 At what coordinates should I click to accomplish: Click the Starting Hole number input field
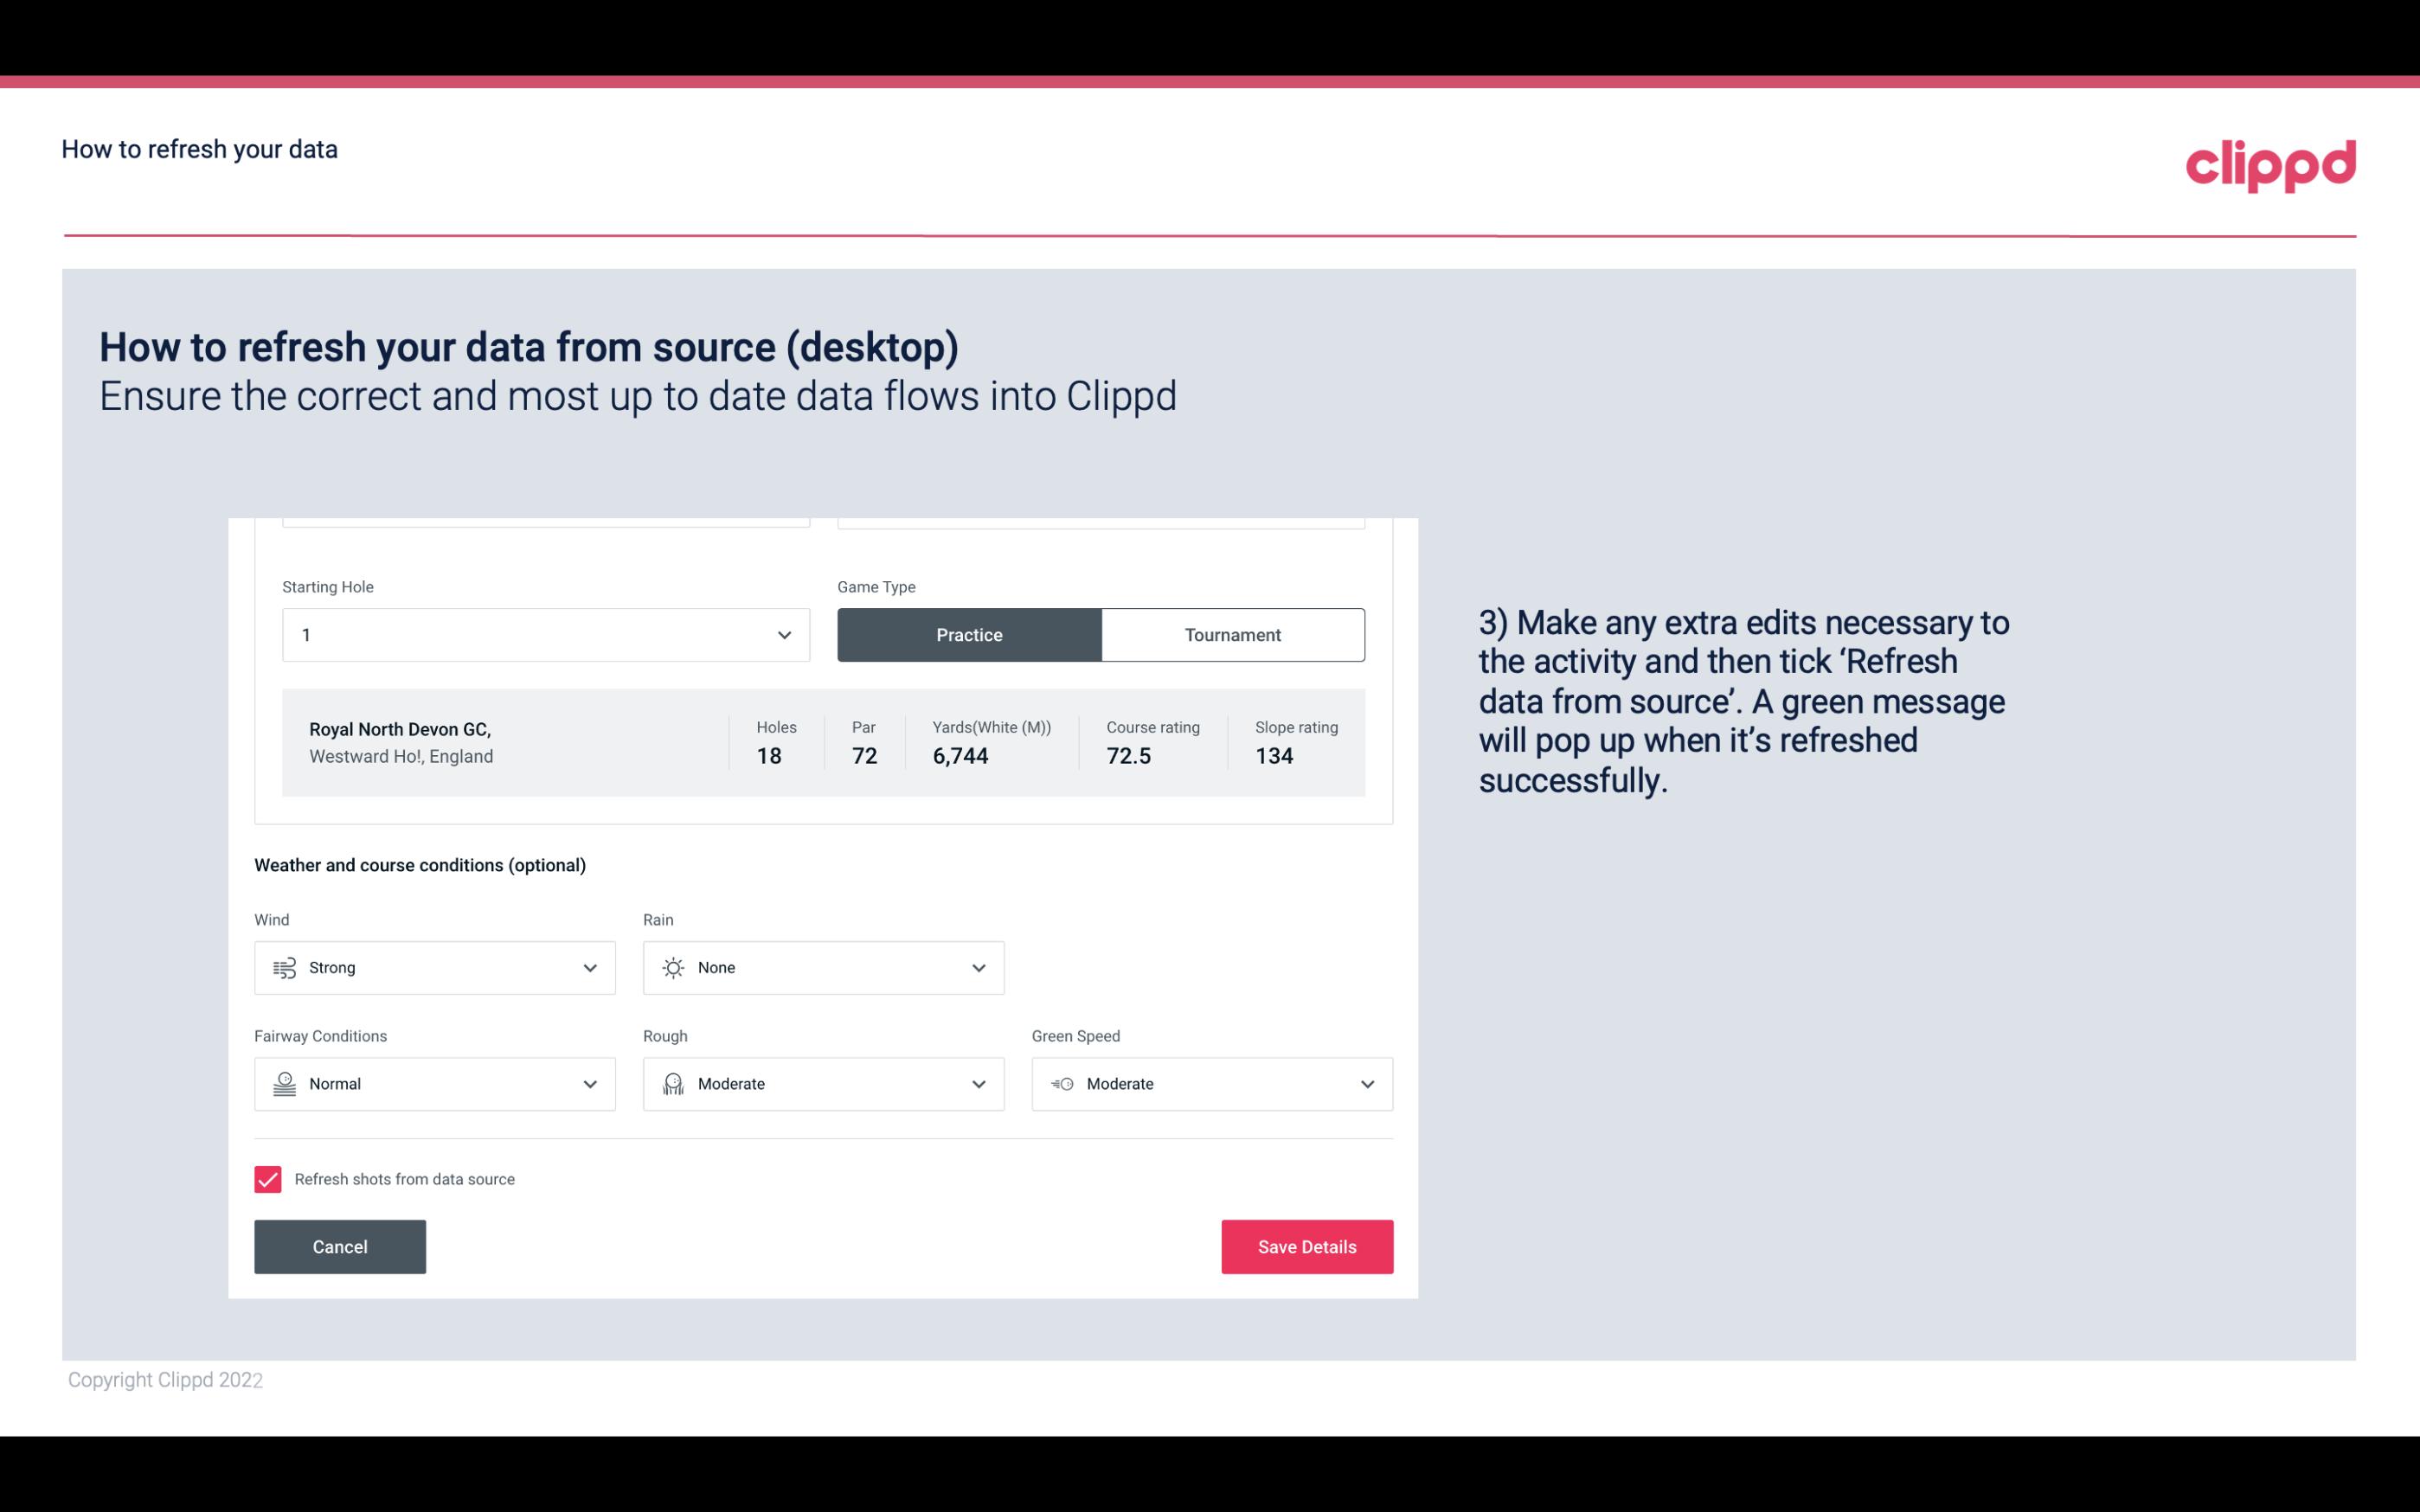[543, 632]
